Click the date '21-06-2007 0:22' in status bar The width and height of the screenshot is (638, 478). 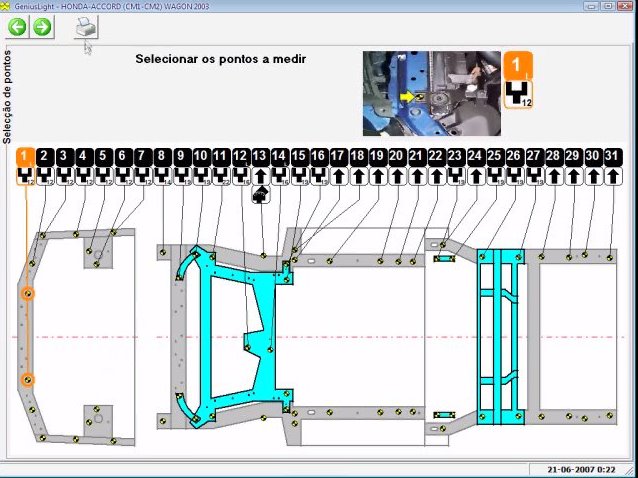point(581,469)
